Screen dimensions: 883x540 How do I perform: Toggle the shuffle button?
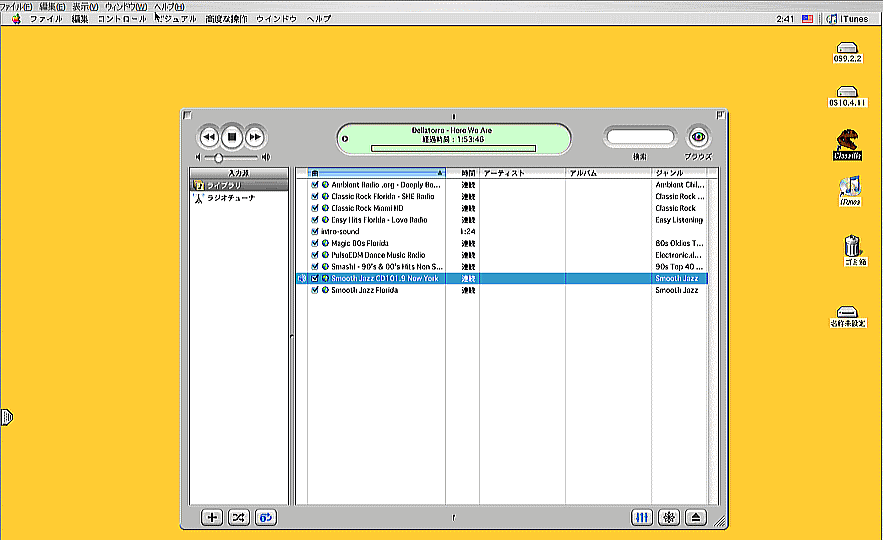point(239,517)
